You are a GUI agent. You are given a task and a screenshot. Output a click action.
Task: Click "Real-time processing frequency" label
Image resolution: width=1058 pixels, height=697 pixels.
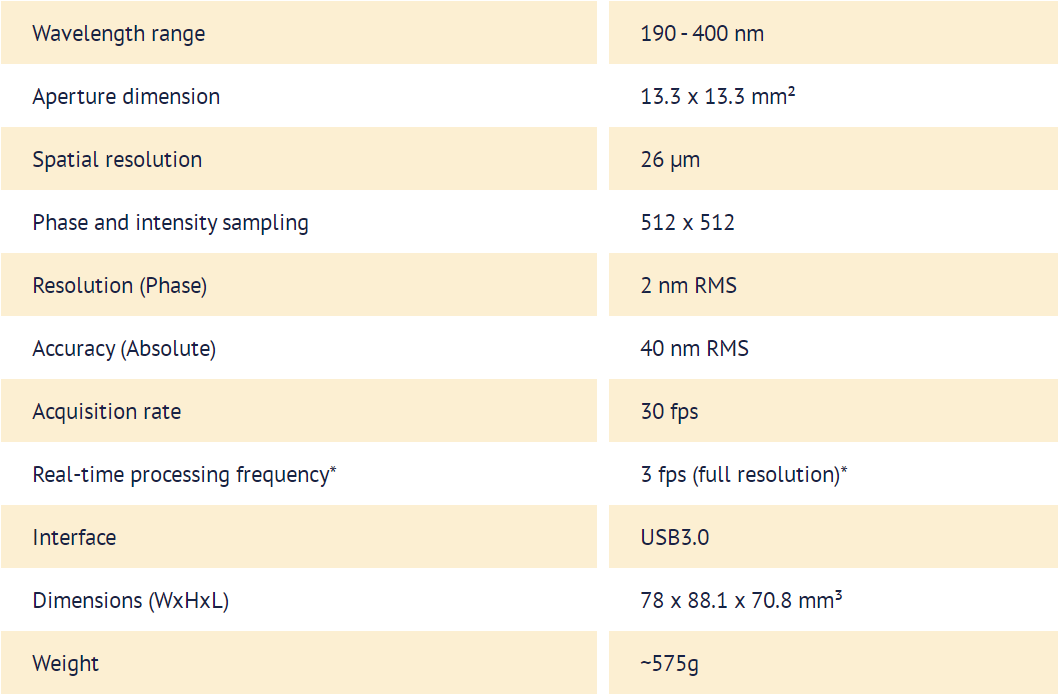pyautogui.click(x=181, y=474)
